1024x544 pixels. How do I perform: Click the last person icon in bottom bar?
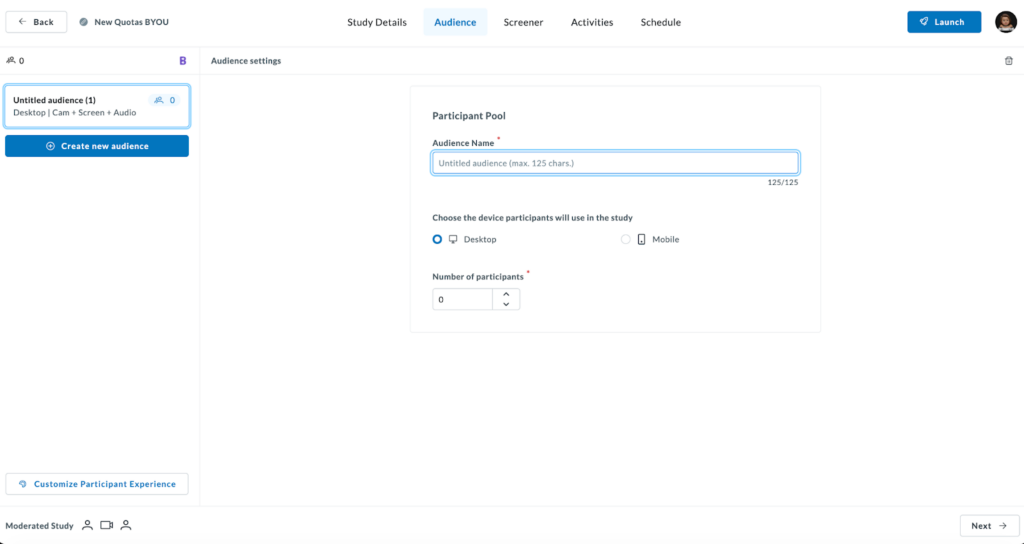[126, 525]
